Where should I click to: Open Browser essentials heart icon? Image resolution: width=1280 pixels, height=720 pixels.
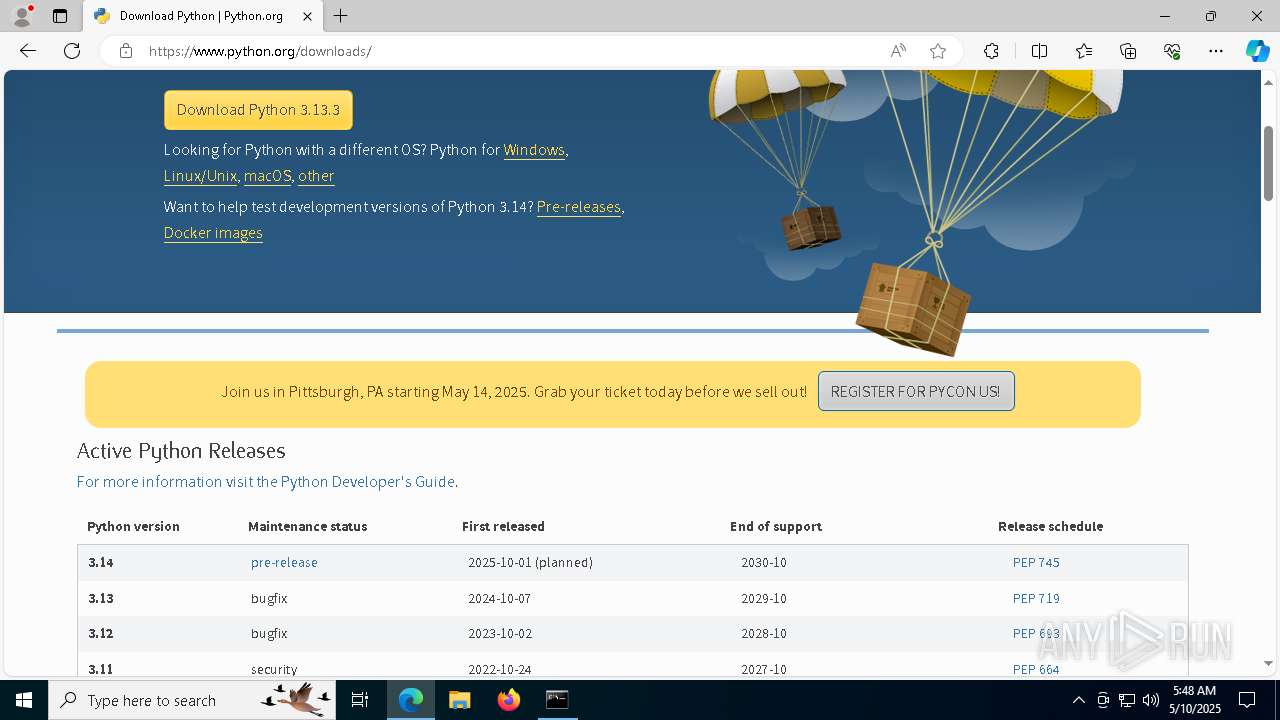(1172, 51)
